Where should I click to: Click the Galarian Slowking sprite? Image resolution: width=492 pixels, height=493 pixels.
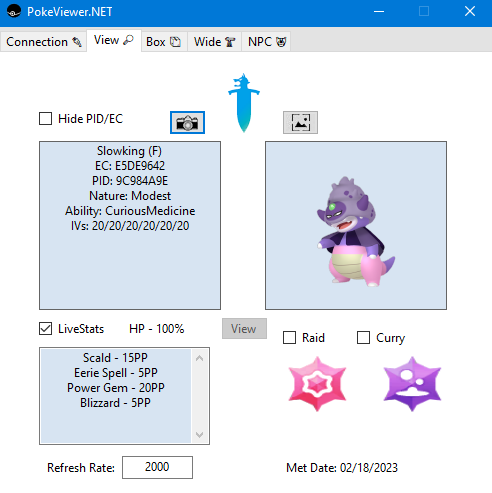pos(355,232)
